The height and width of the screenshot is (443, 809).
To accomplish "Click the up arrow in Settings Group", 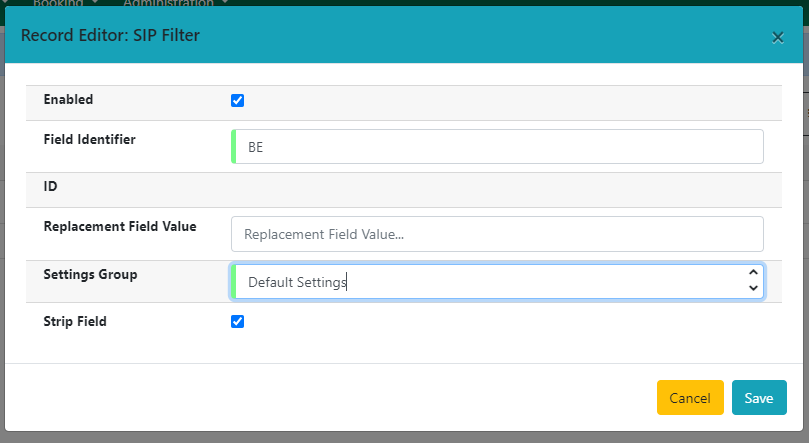I will 753,273.
